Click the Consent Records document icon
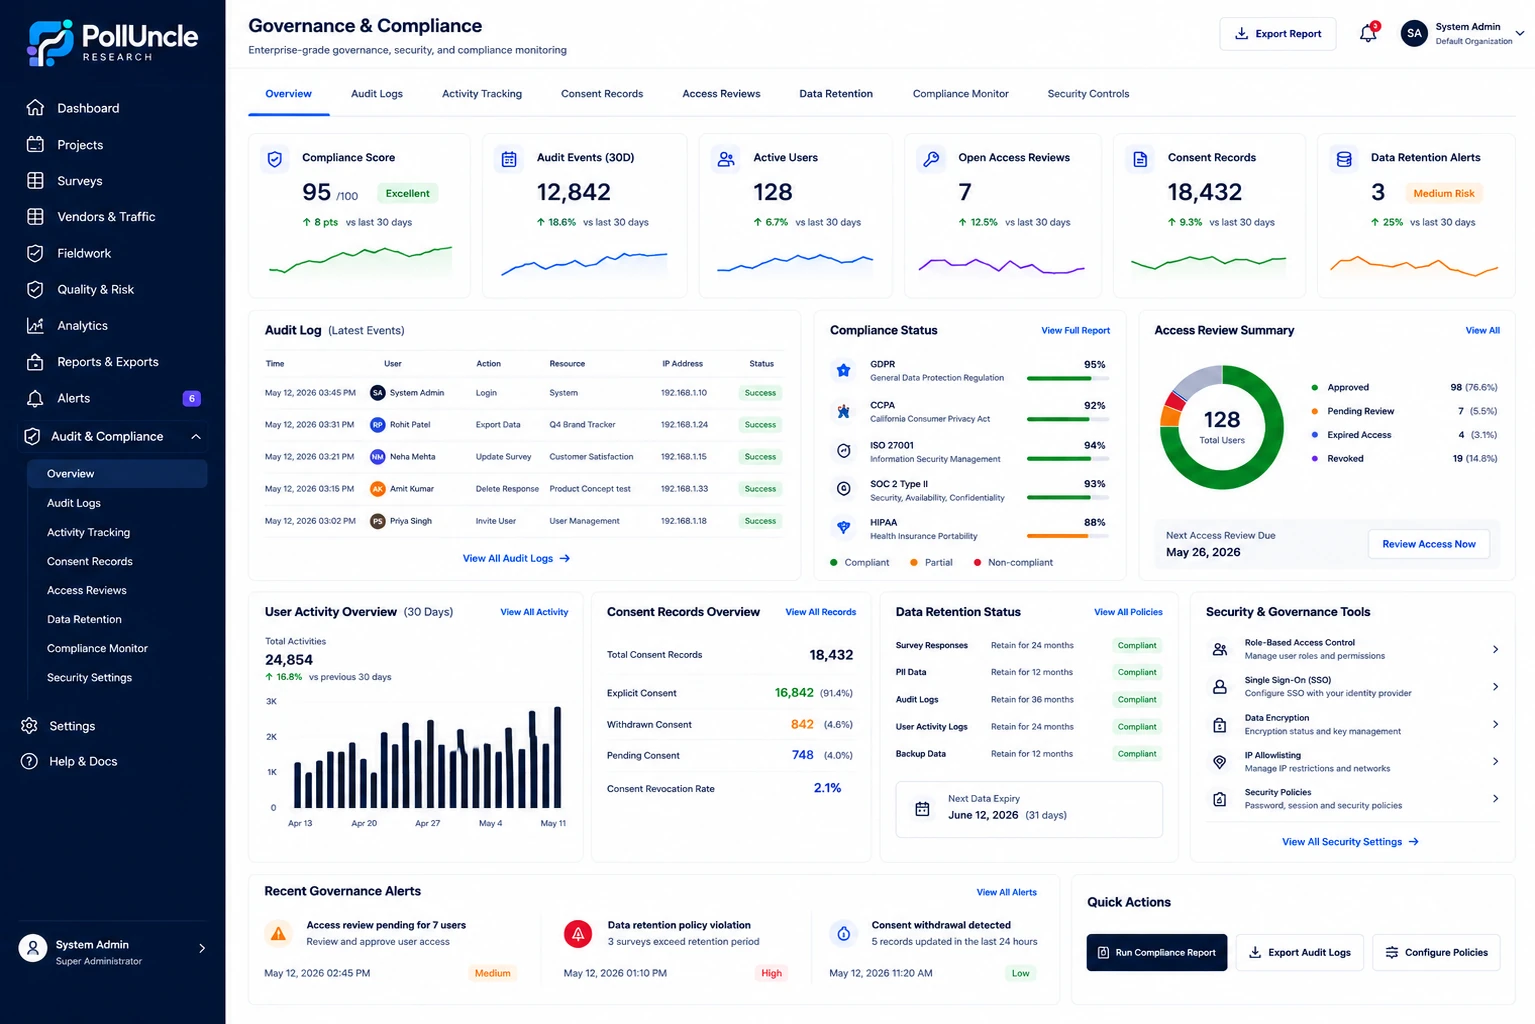The width and height of the screenshot is (1535, 1024). click(1140, 159)
